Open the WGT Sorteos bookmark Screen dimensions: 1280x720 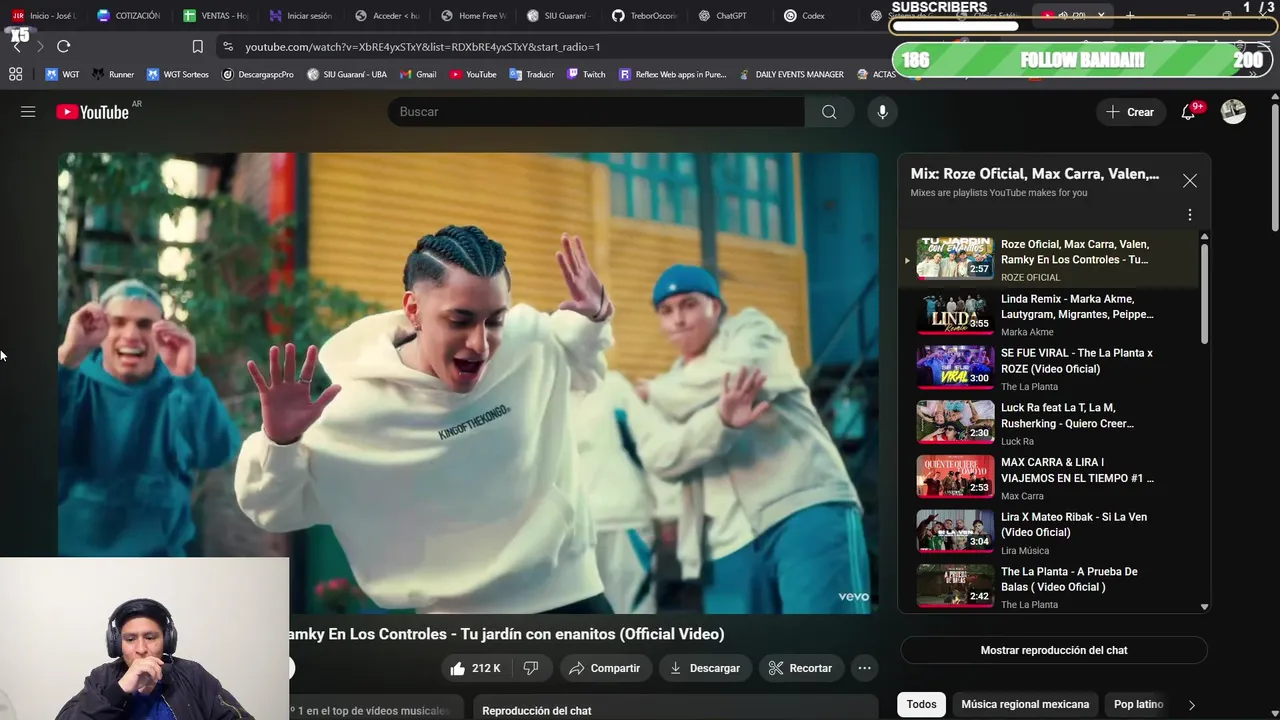(x=178, y=74)
